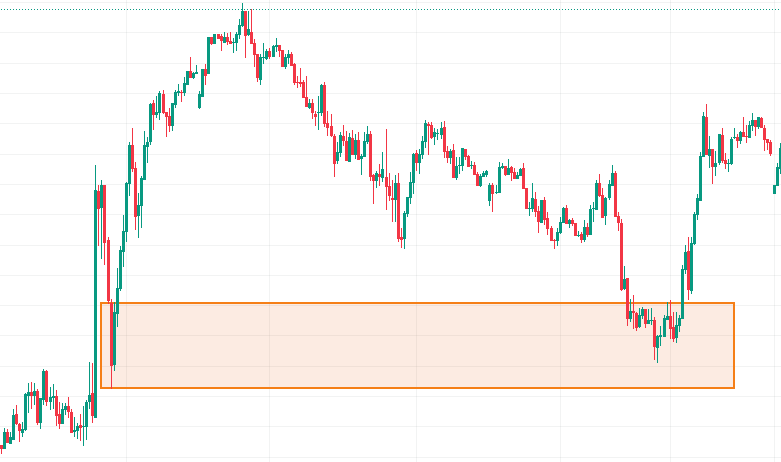Select the dotted horizontal line at chart top
The image size is (781, 462).
click(400, 9)
